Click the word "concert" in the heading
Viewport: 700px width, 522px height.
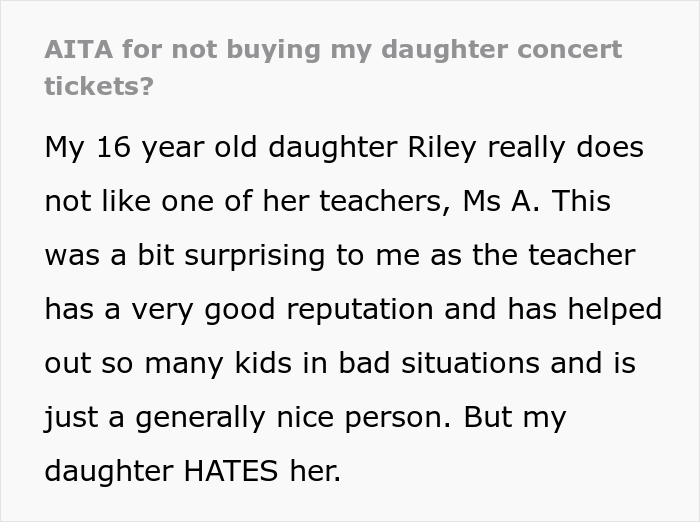click(x=574, y=49)
